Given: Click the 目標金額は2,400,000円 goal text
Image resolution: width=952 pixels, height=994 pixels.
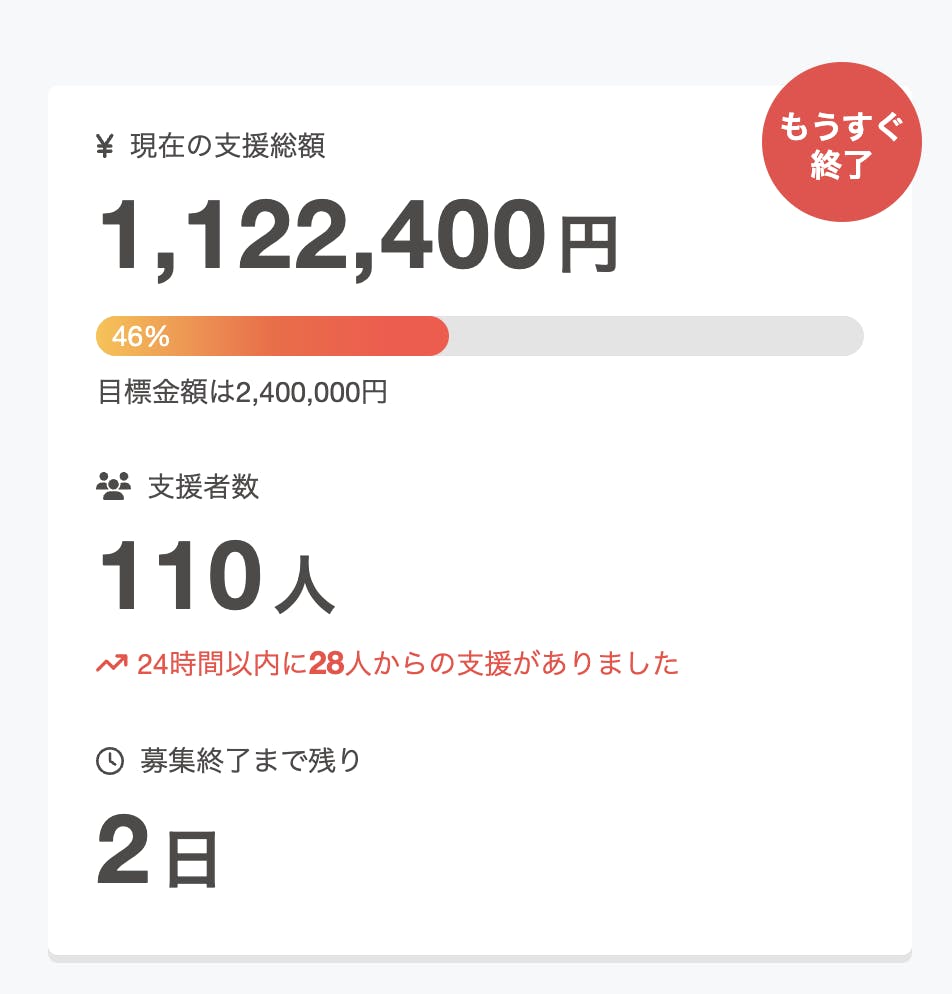Looking at the screenshot, I should tap(243, 392).
